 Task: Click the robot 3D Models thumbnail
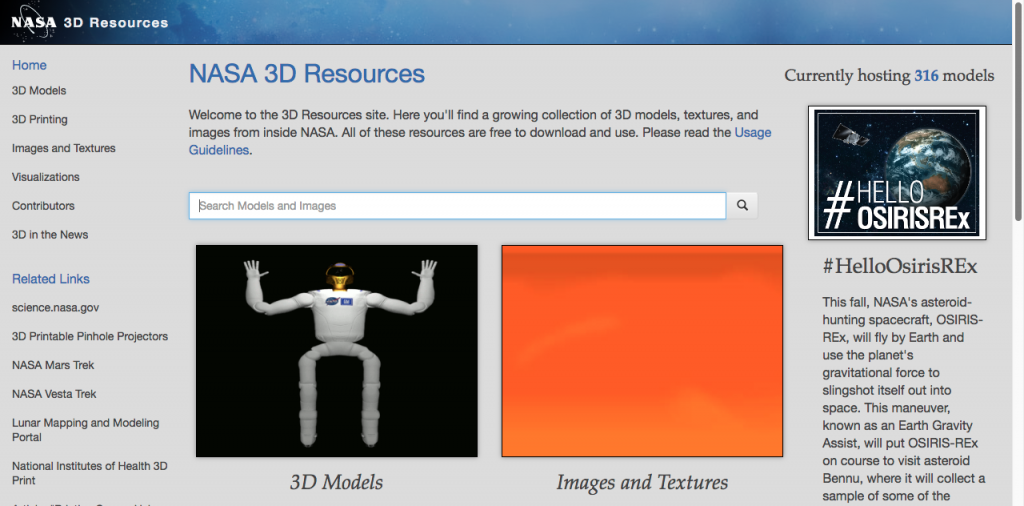tap(336, 351)
